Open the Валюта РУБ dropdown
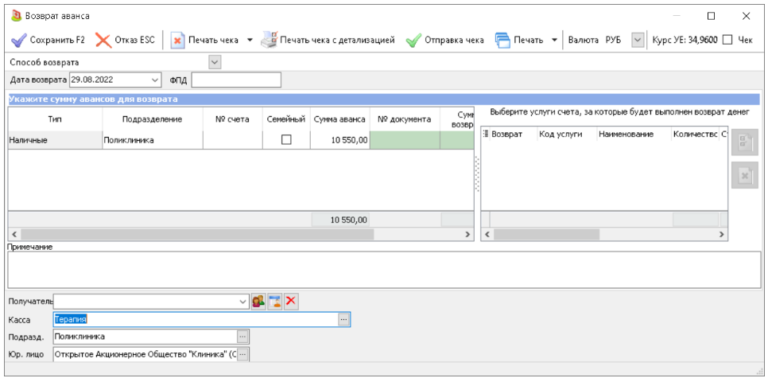 click(637, 40)
